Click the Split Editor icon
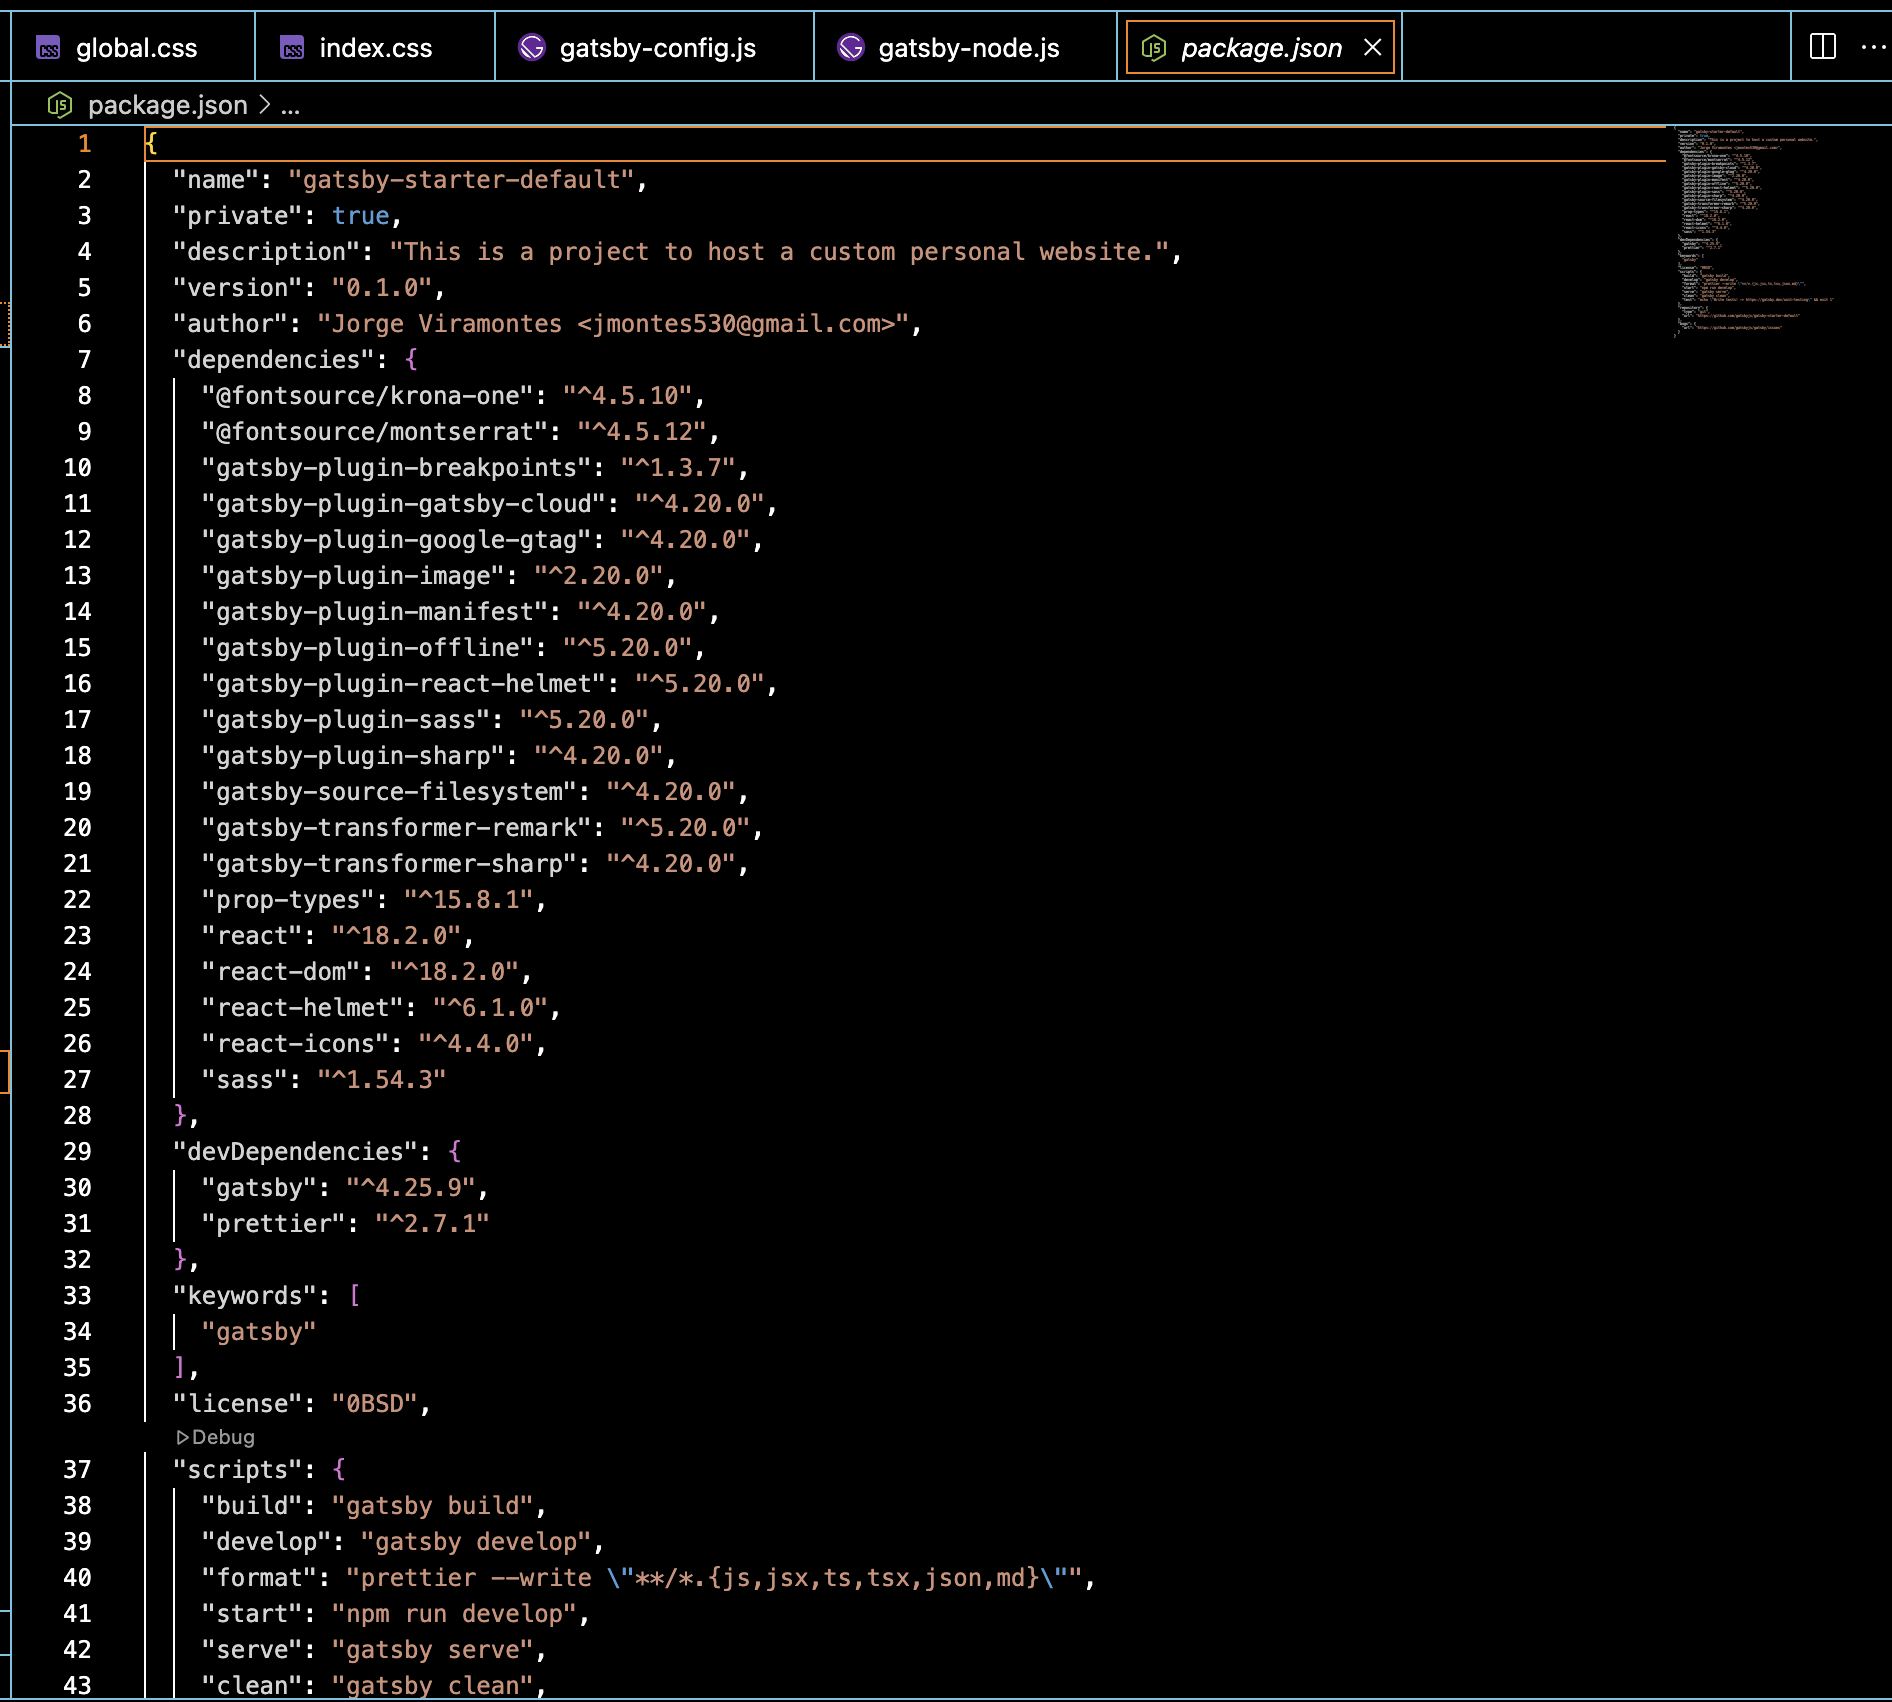 point(1823,45)
